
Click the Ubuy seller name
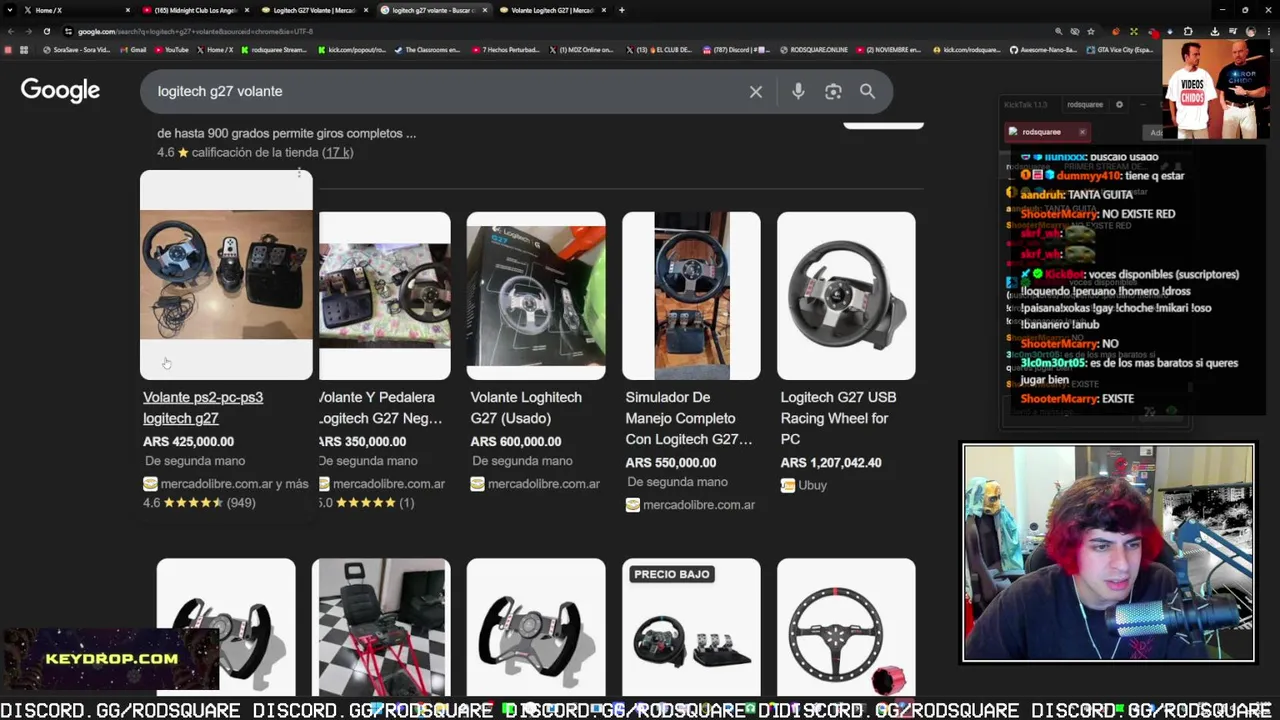812,485
